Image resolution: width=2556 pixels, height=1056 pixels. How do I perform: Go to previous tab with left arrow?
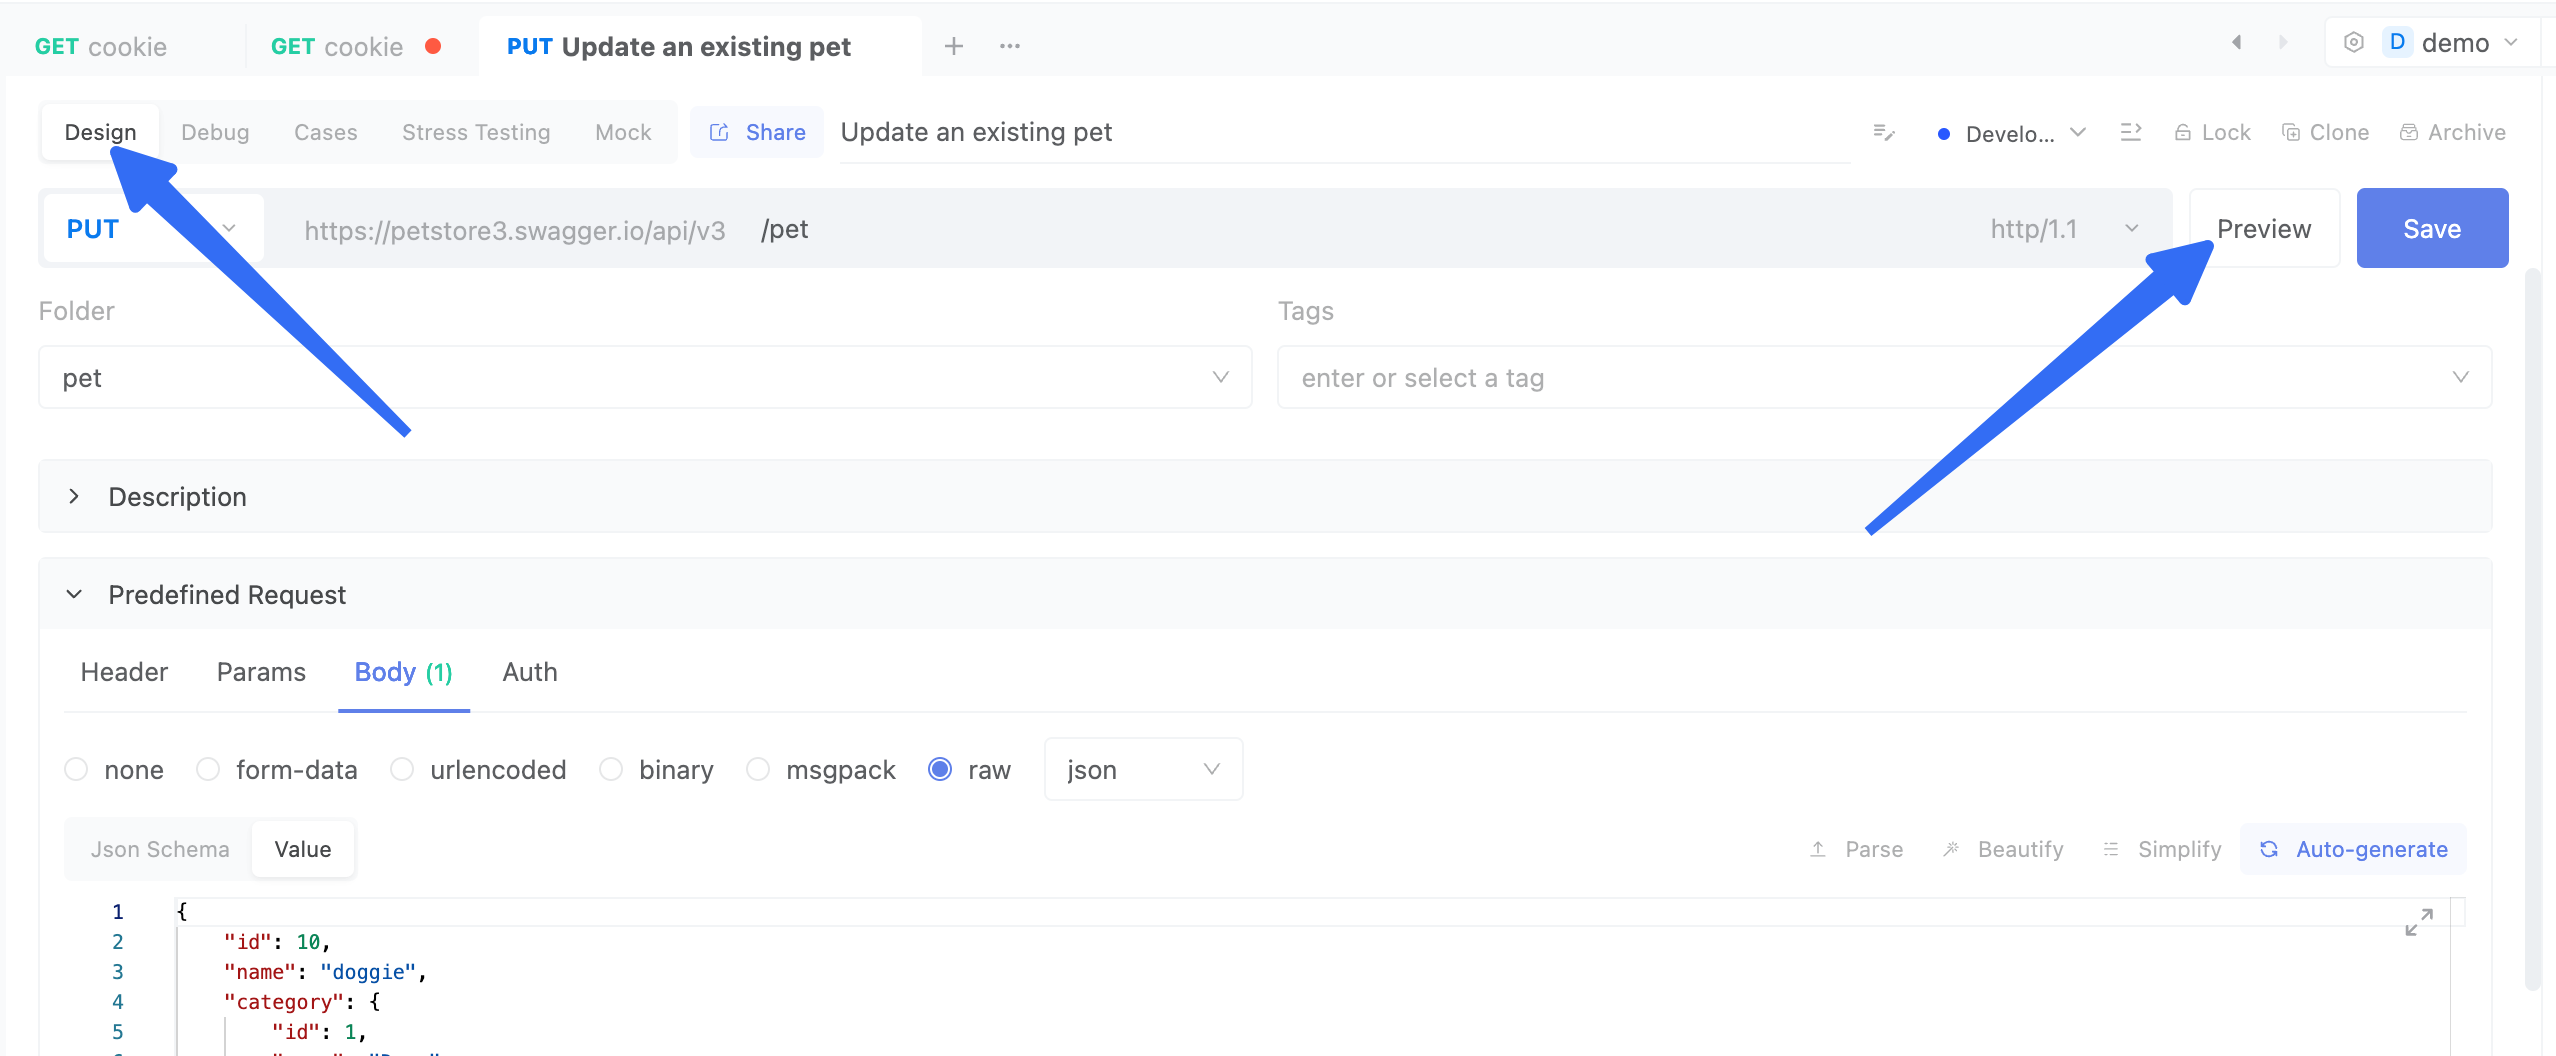[2237, 42]
